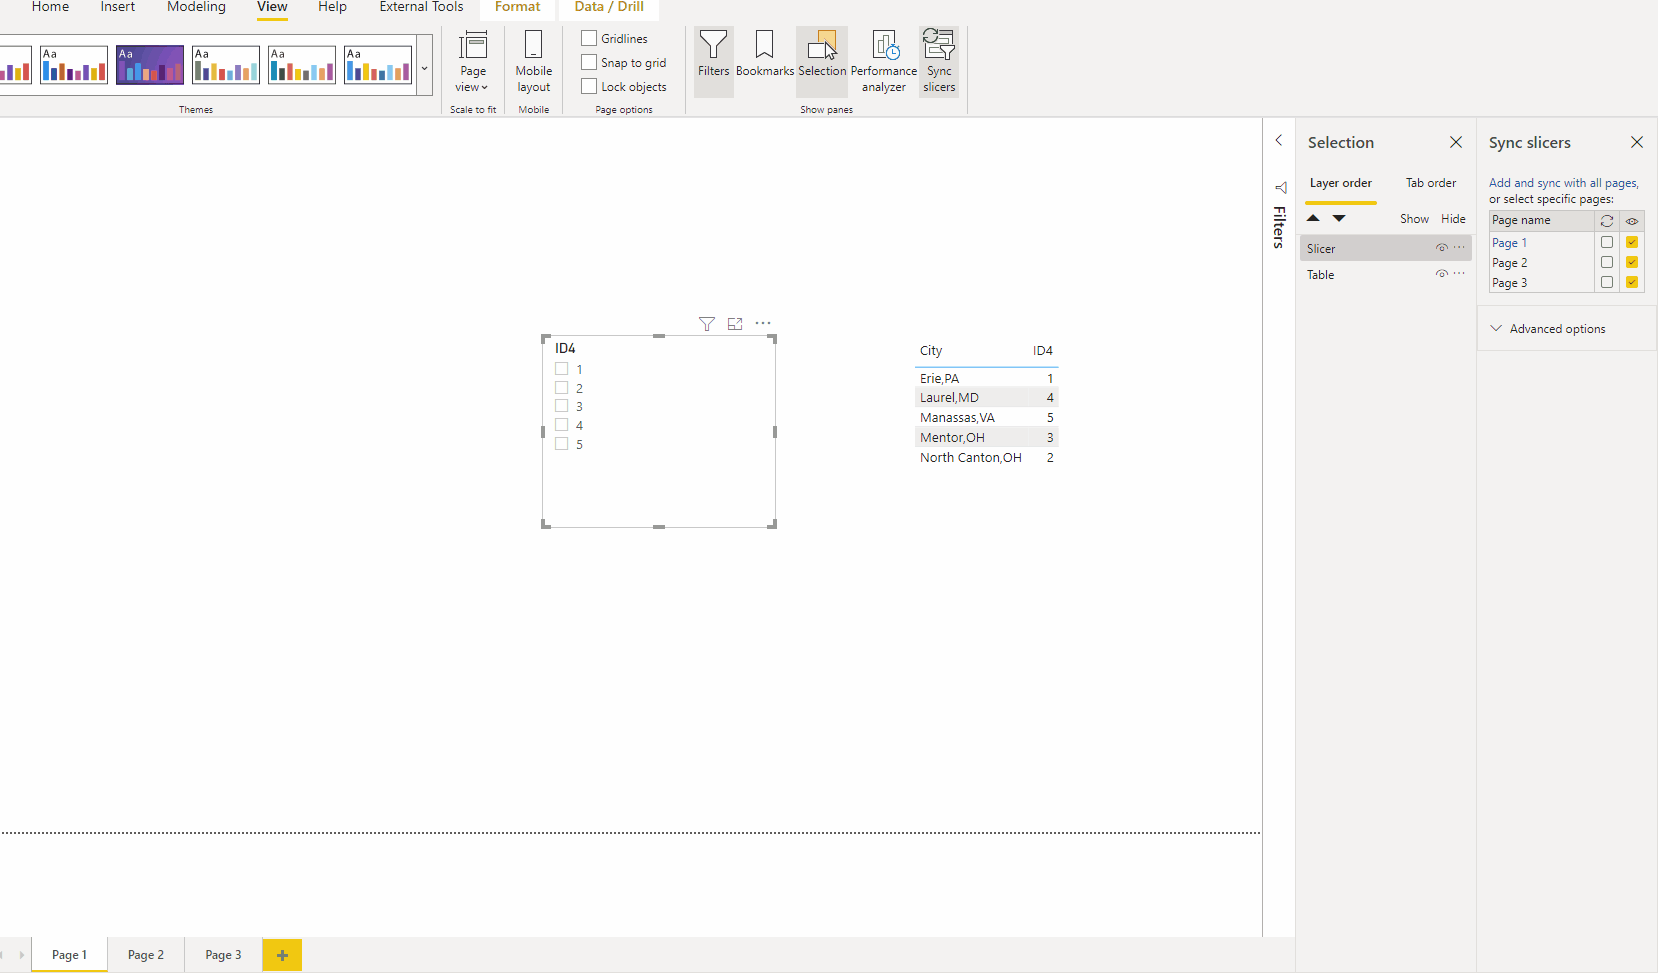The width and height of the screenshot is (1658, 973).
Task: Check slicer value 1
Action: (x=562, y=369)
